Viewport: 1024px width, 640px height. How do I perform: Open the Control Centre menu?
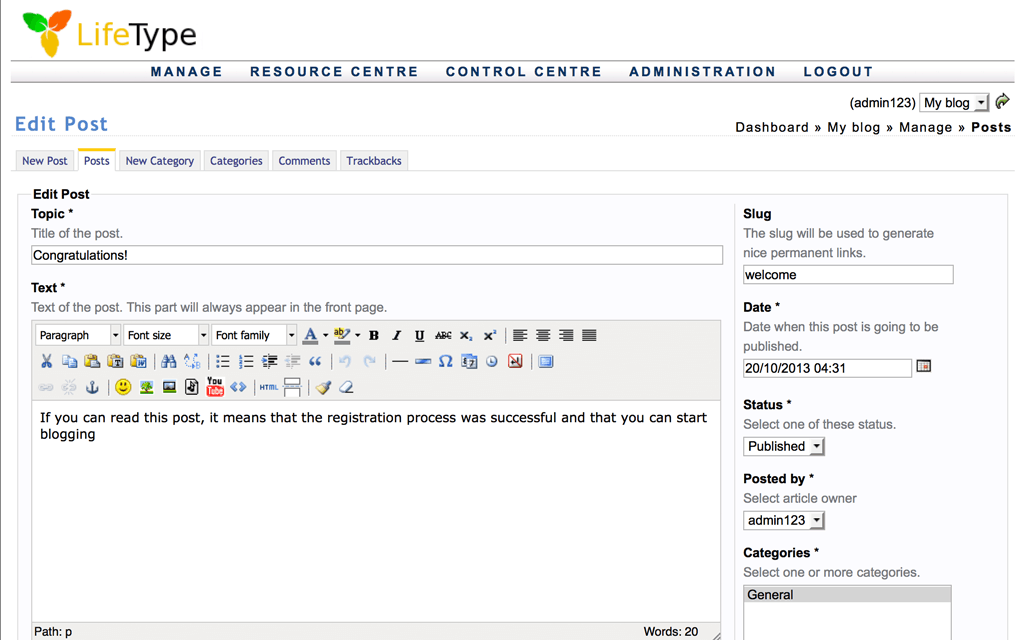524,72
